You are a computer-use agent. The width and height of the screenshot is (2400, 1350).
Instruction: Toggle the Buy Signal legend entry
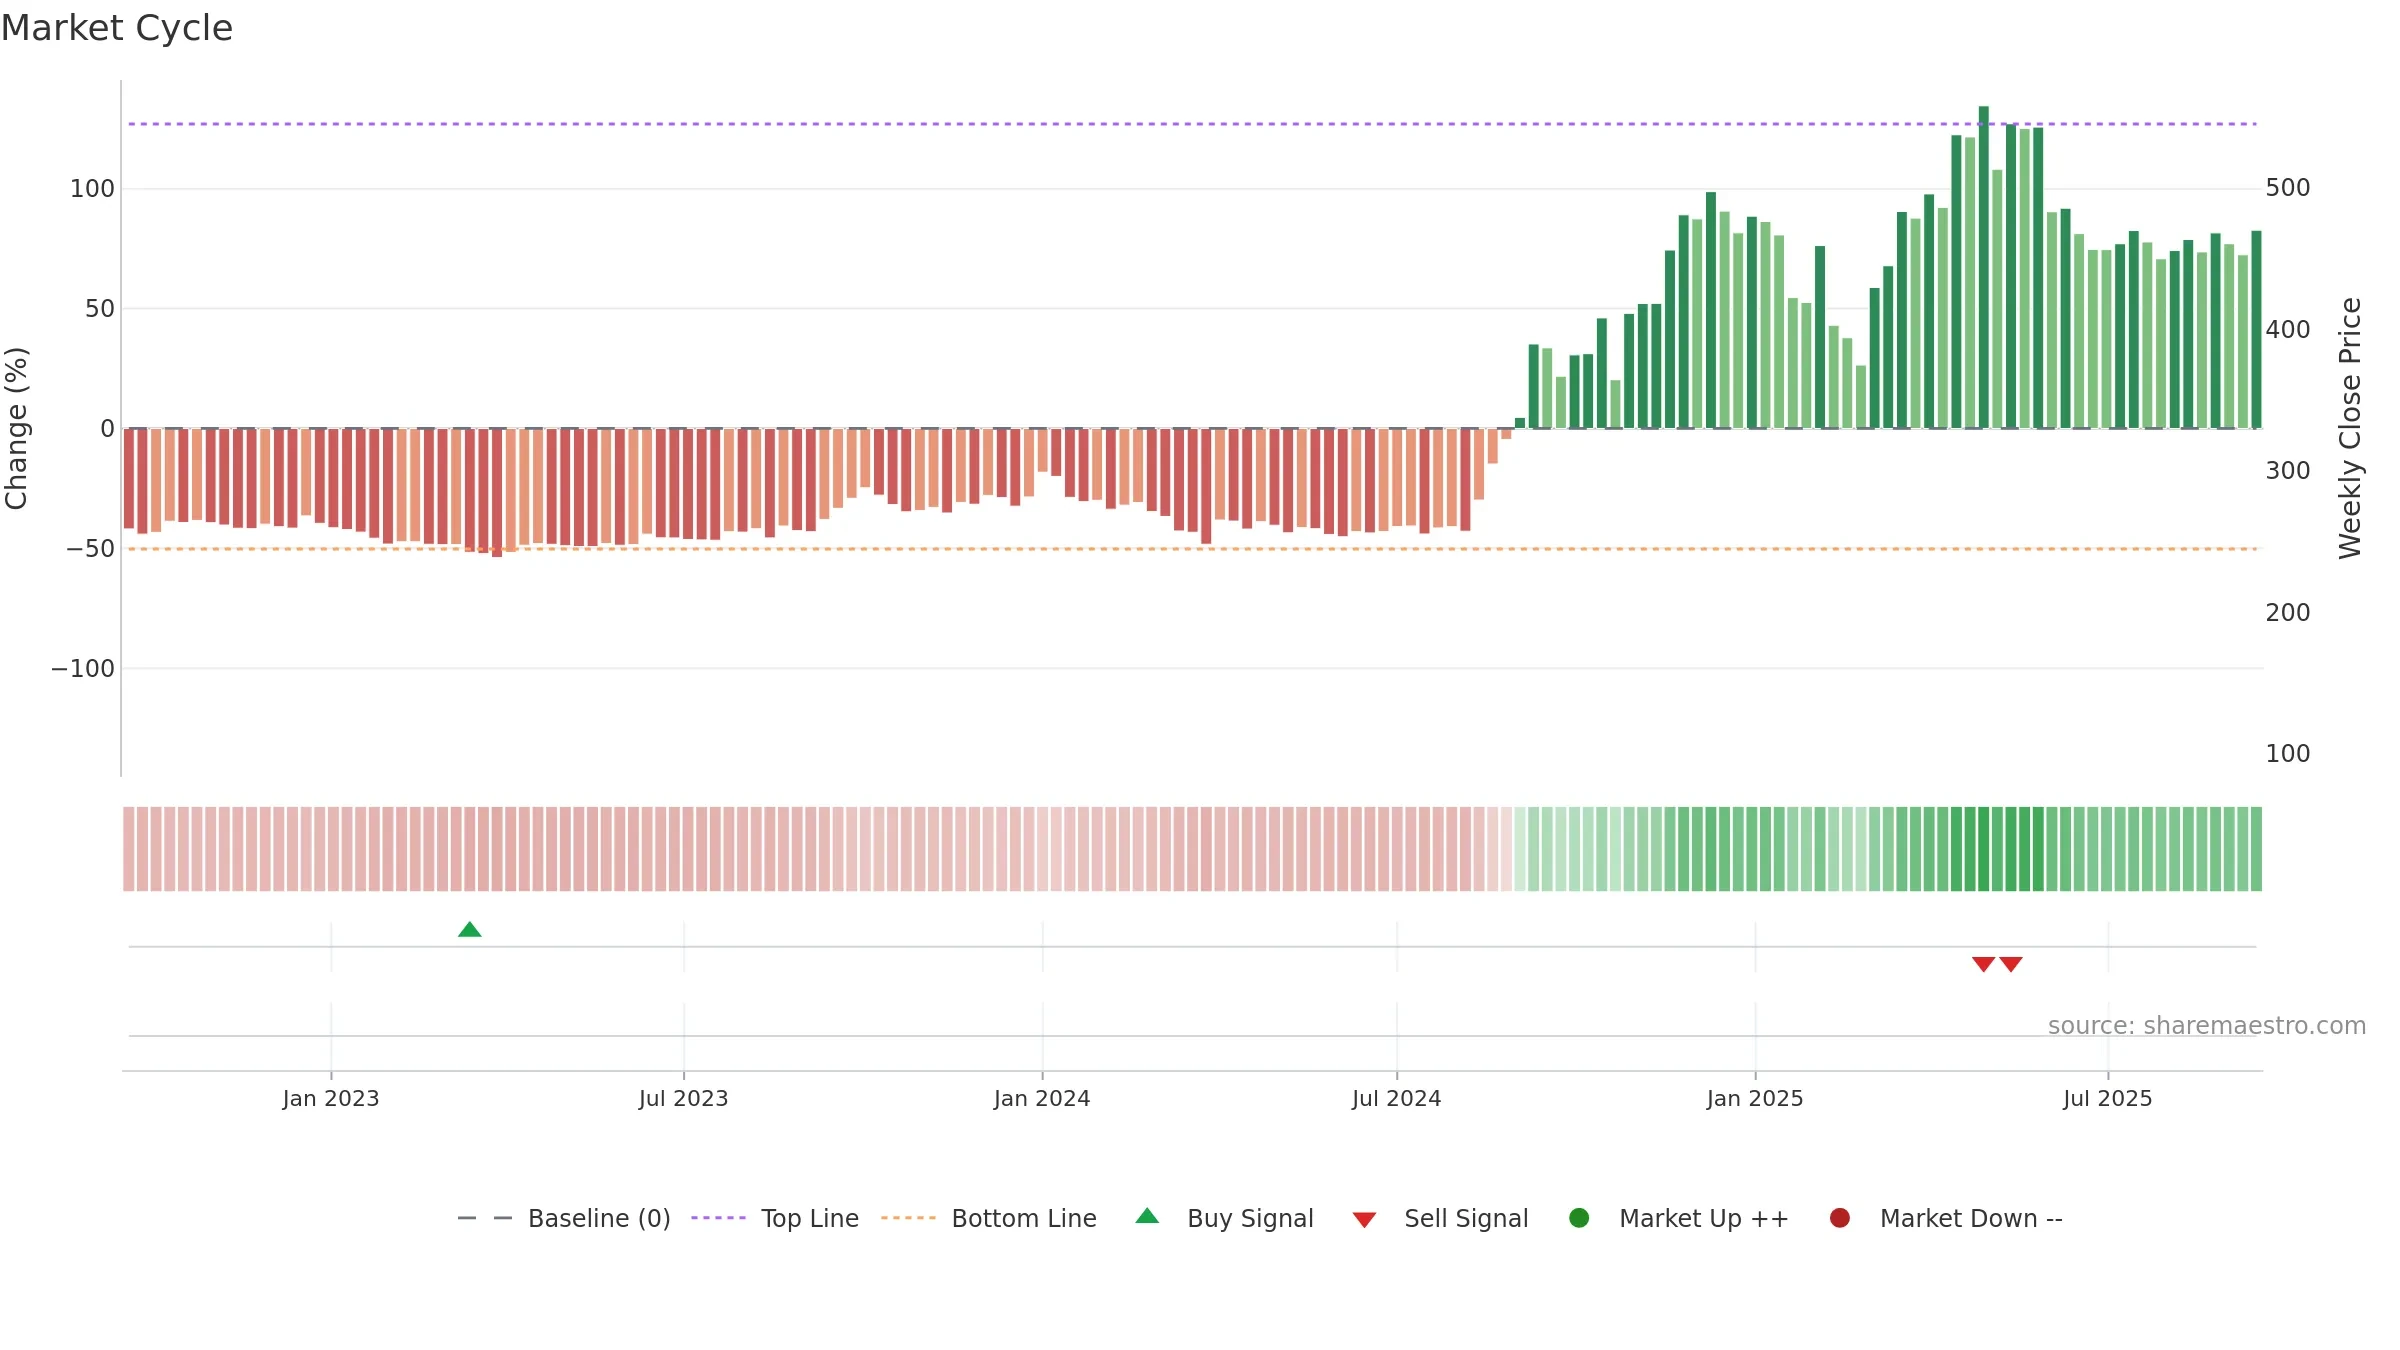[1225, 1218]
